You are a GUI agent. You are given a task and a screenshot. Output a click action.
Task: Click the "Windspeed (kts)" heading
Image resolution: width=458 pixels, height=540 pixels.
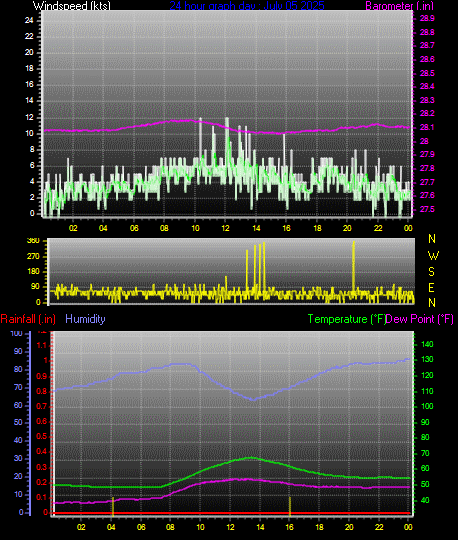pos(72,6)
